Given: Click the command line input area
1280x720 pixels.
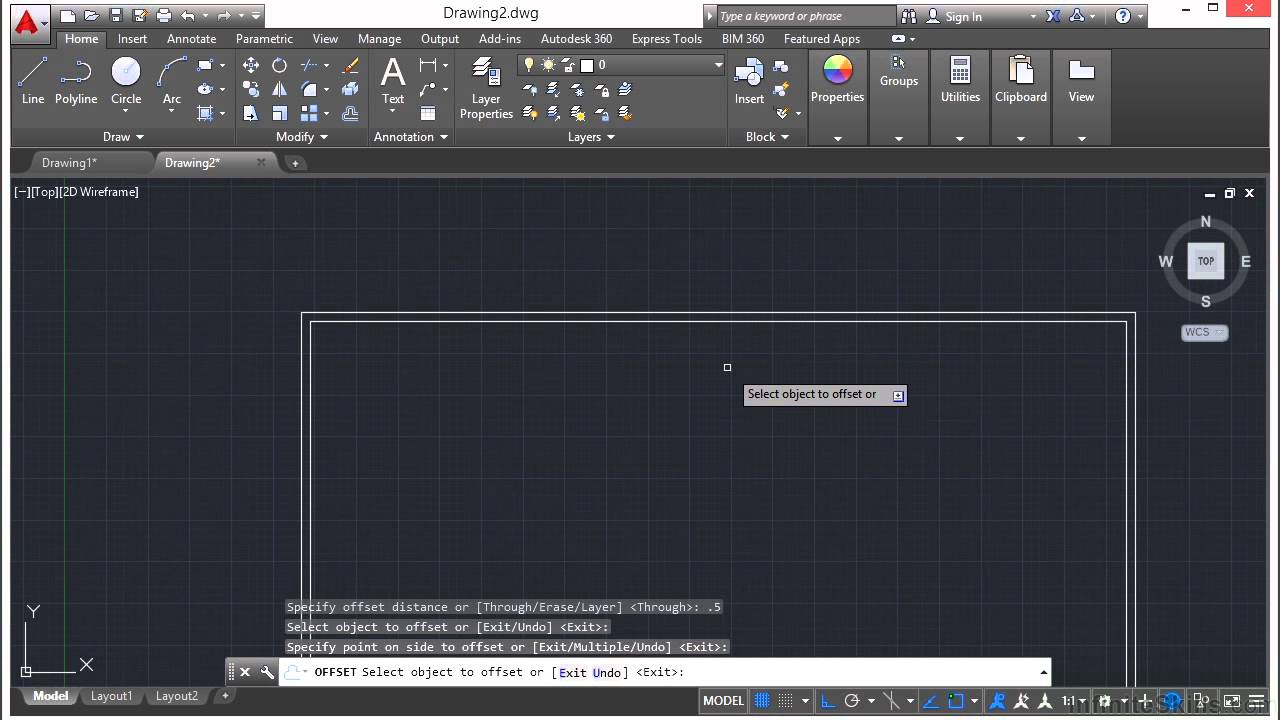Looking at the screenshot, I should coord(660,672).
